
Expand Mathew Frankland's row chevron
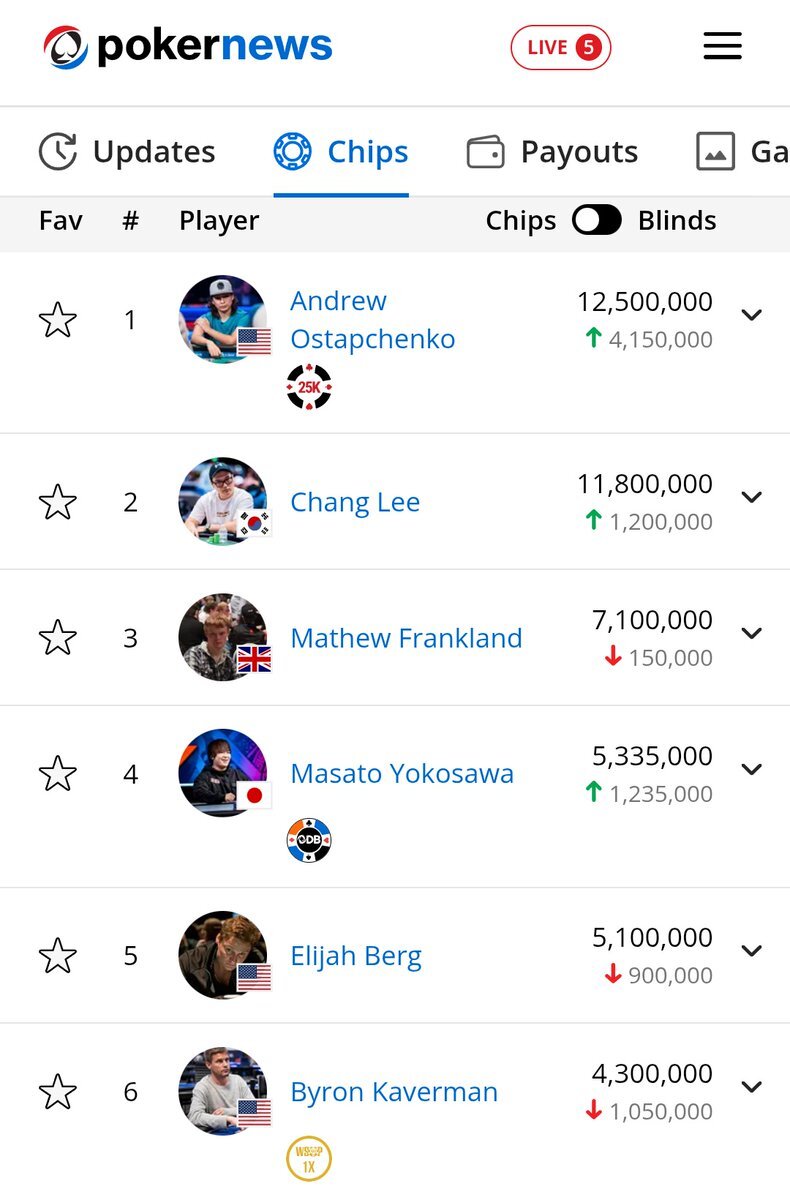click(751, 633)
